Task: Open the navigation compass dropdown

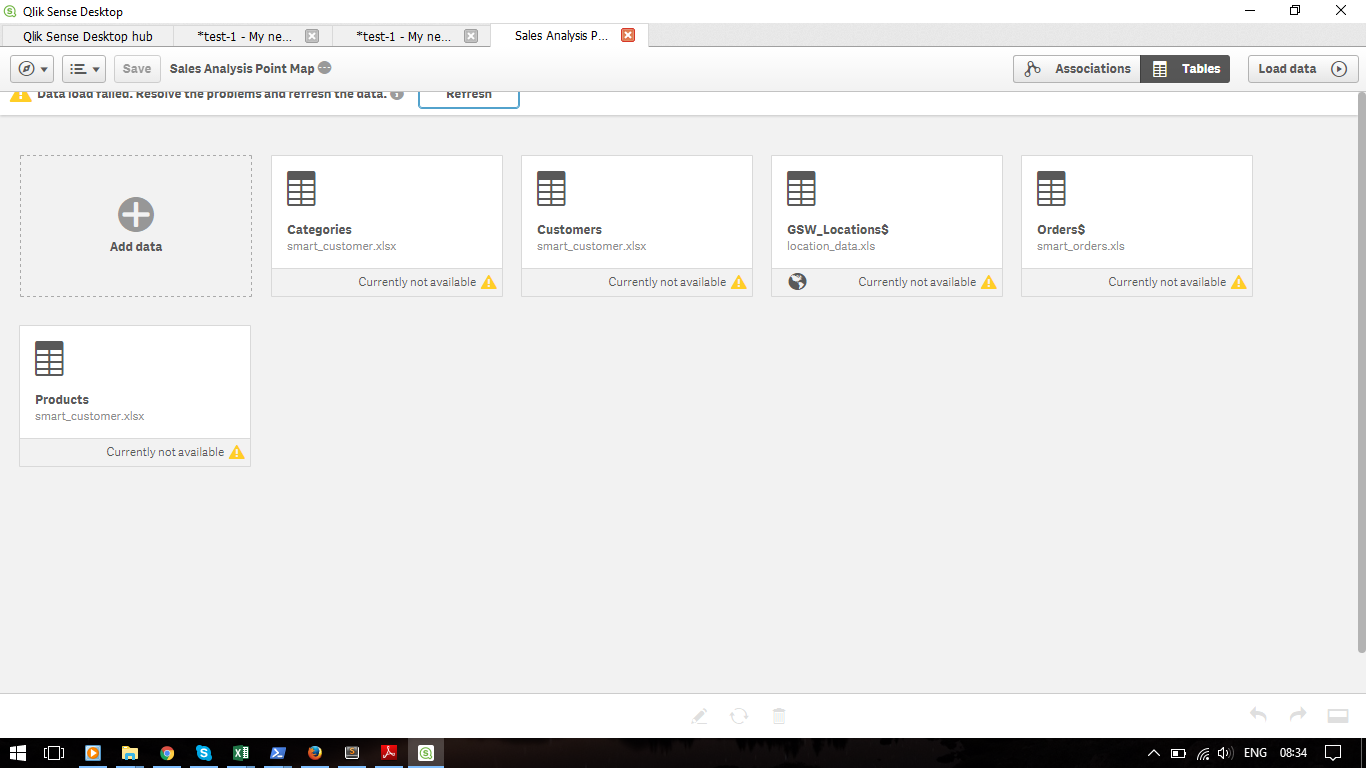Action: click(32, 69)
